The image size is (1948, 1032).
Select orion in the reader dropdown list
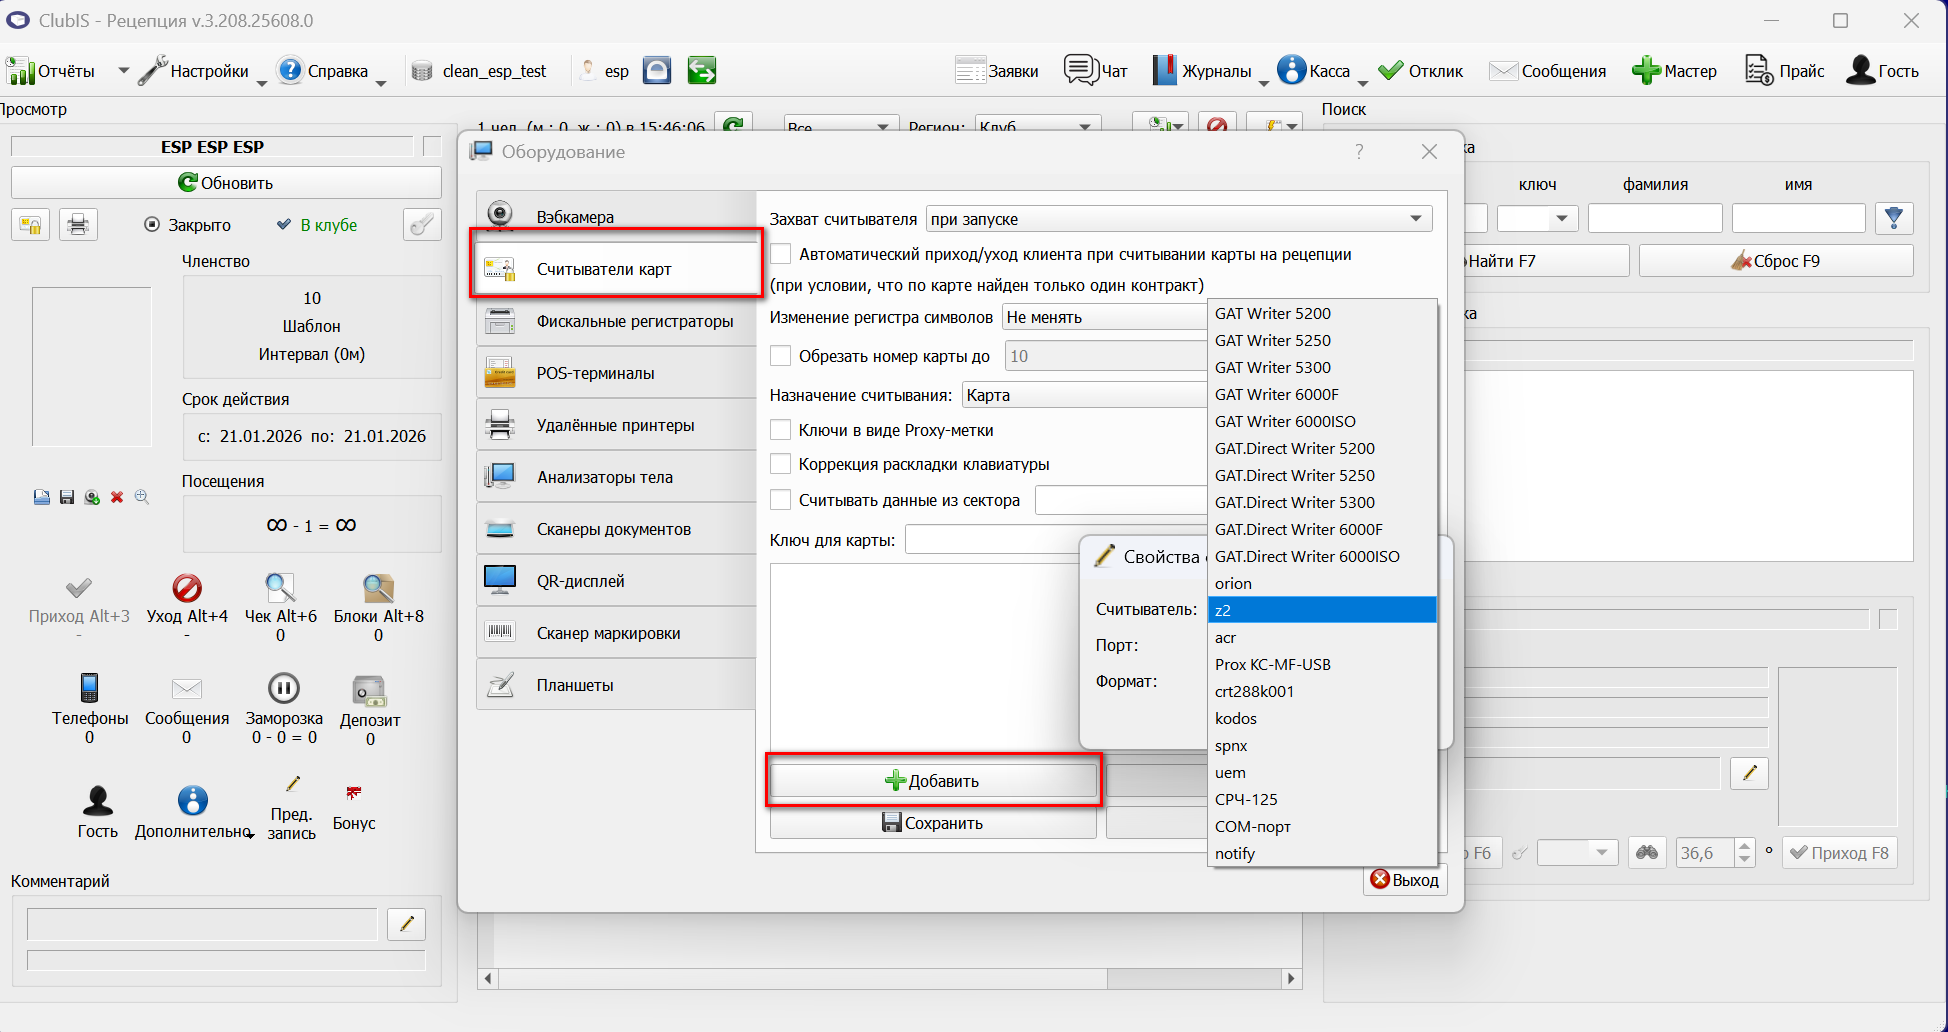1322,584
